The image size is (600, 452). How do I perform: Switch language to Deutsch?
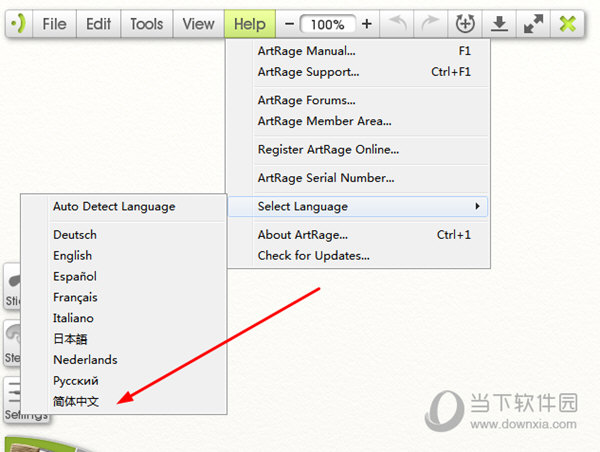[x=124, y=235]
